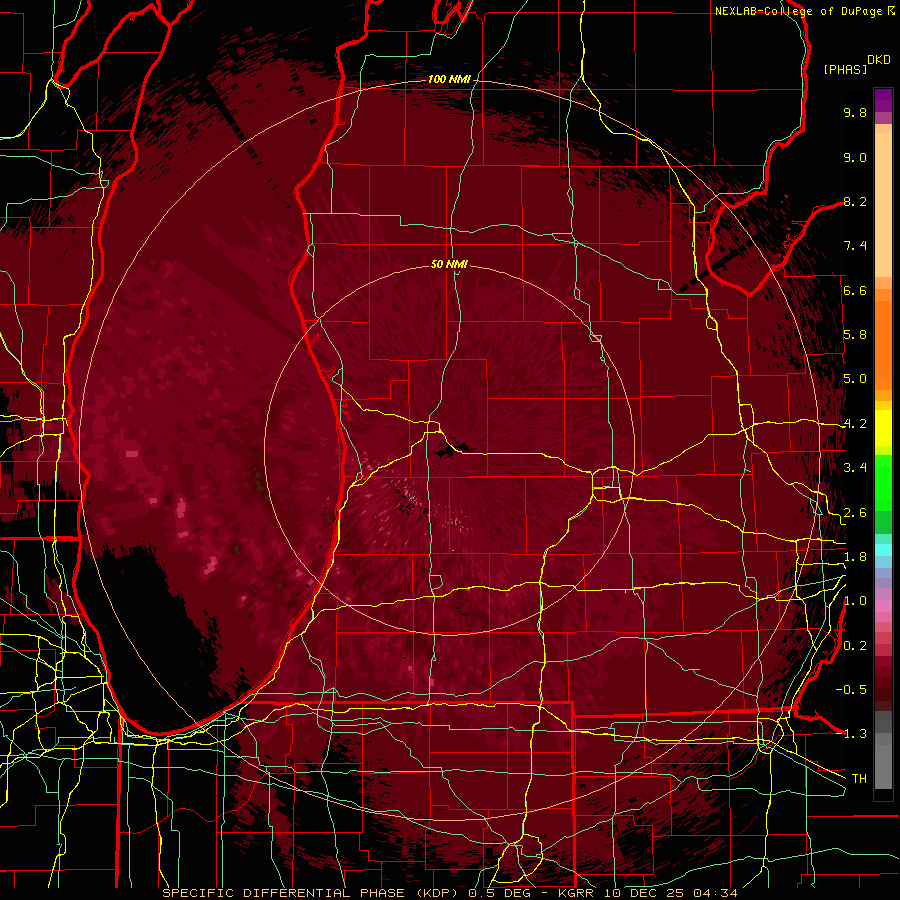Click the 2.6 scale value
This screenshot has height=900, width=900.
[855, 513]
